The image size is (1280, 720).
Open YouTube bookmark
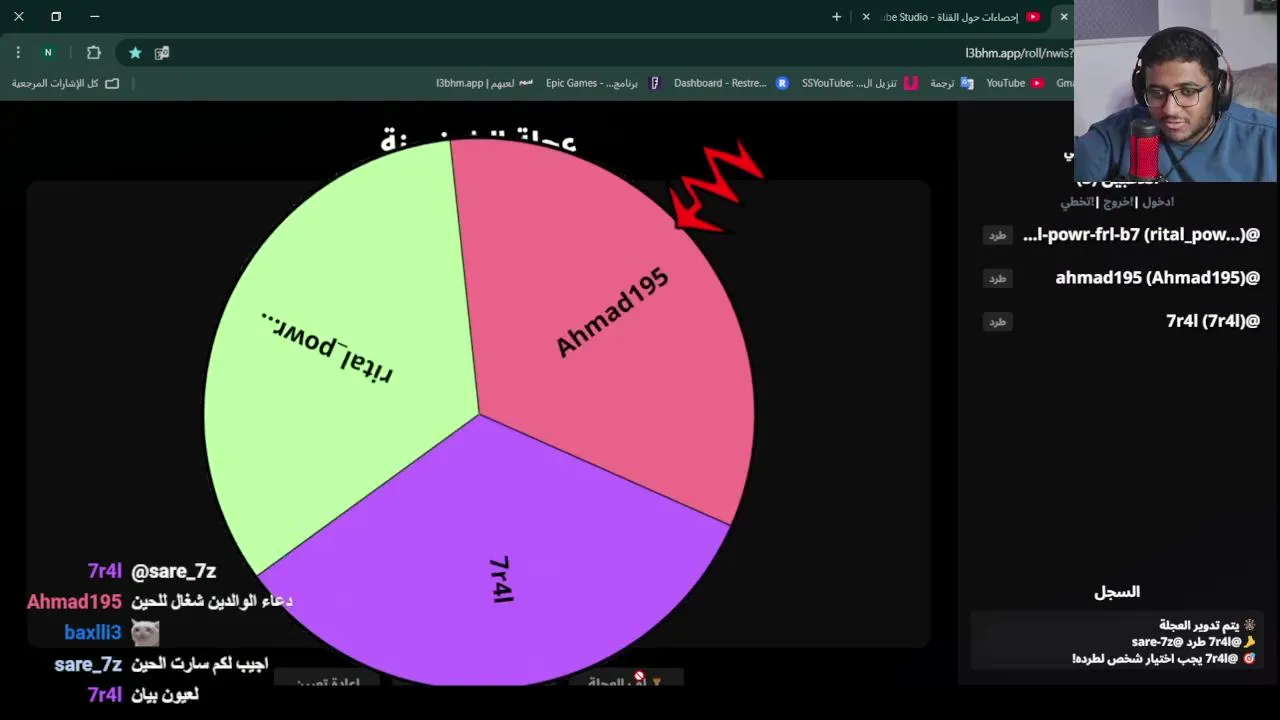point(1014,83)
